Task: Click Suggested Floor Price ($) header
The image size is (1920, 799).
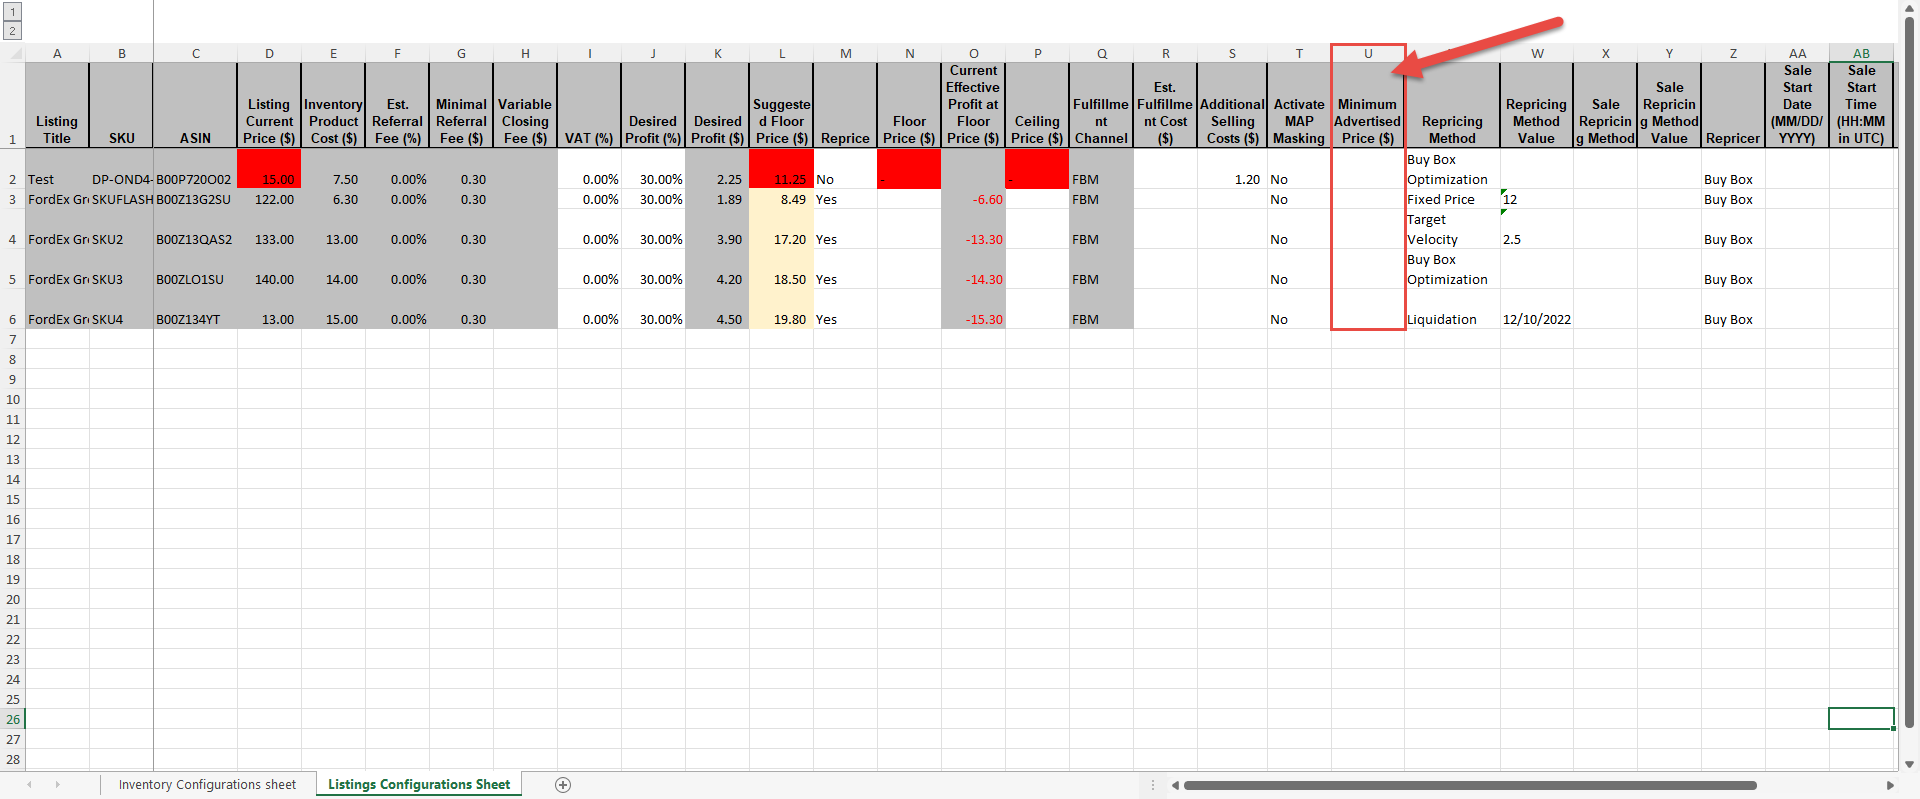Action: click(x=781, y=105)
